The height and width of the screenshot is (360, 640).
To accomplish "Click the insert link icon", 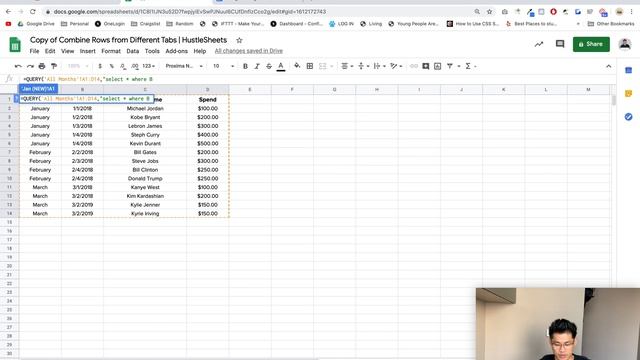I will coord(413,66).
